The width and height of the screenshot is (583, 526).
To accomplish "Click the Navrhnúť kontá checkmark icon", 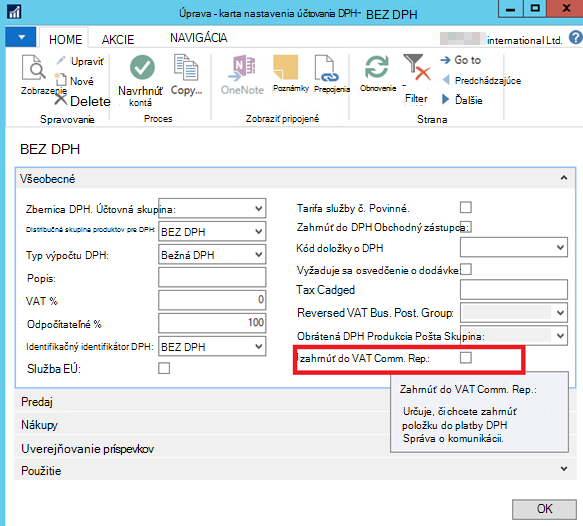I will tap(142, 67).
